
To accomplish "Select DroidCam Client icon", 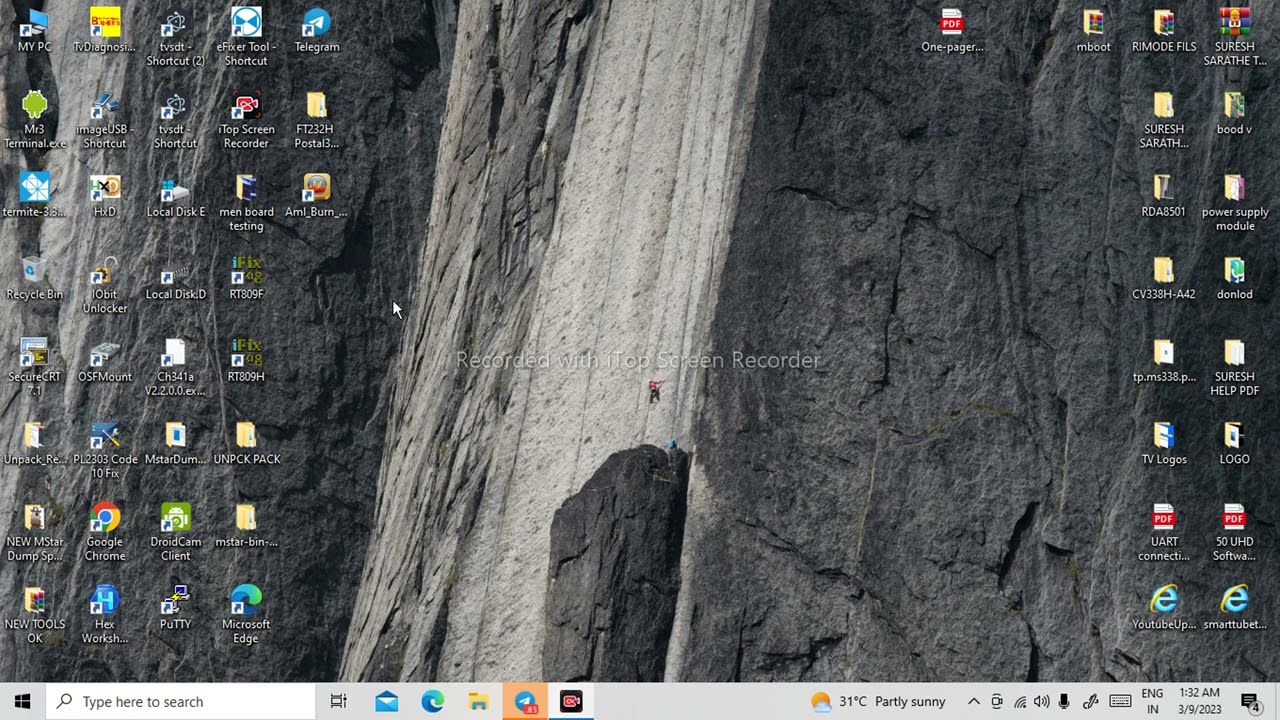I will click(x=175, y=533).
